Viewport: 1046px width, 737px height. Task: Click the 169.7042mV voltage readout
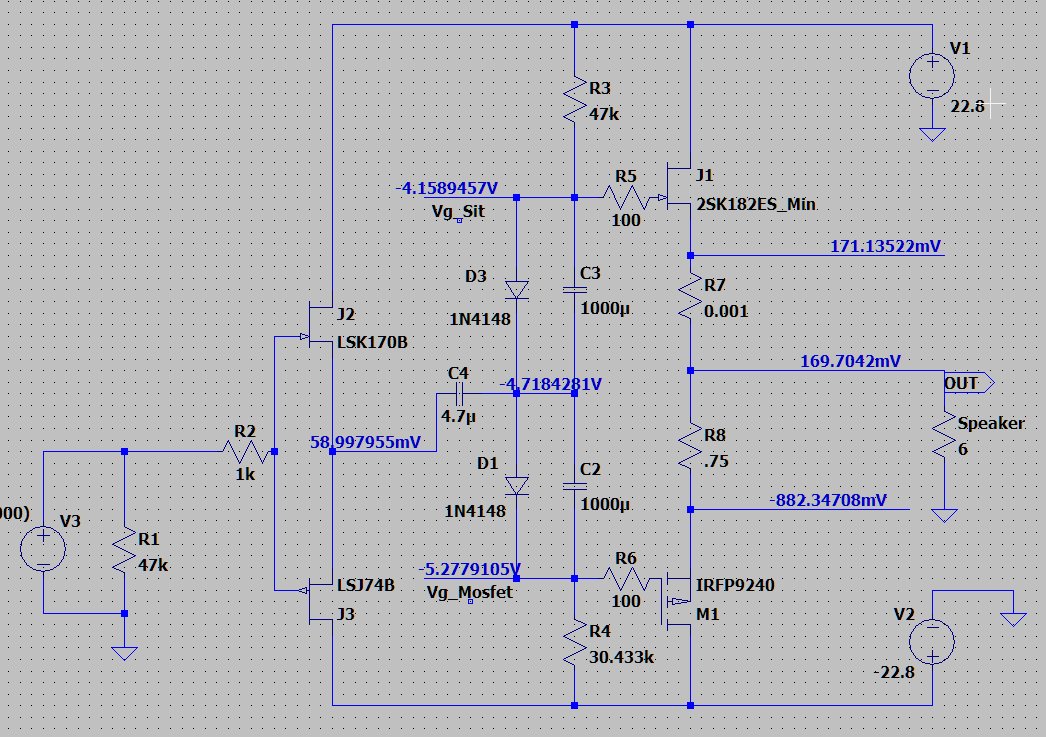pyautogui.click(x=851, y=361)
